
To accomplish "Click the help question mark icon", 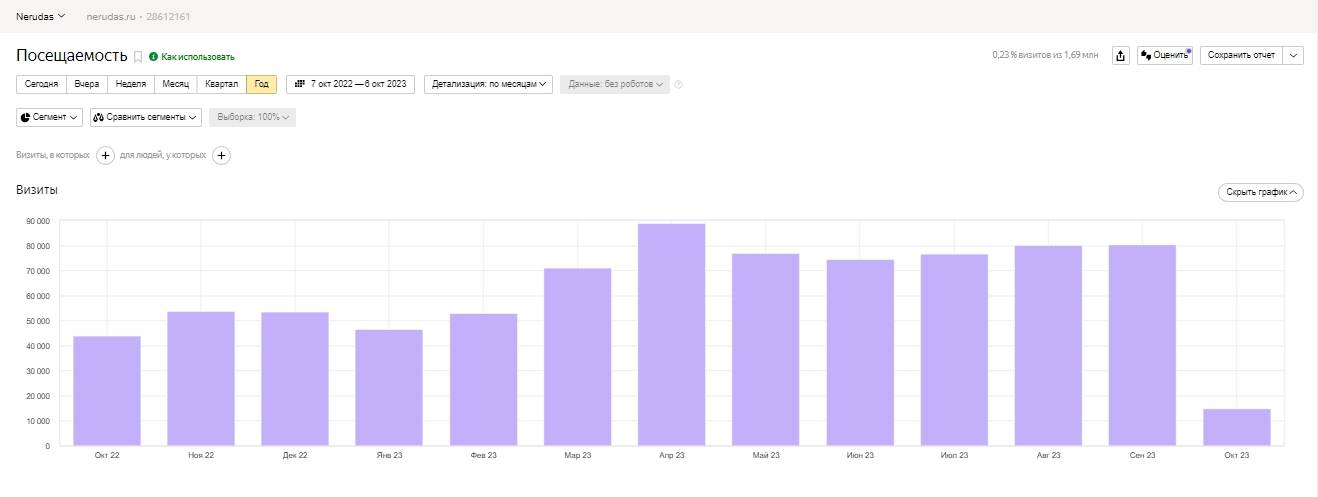I will (678, 85).
